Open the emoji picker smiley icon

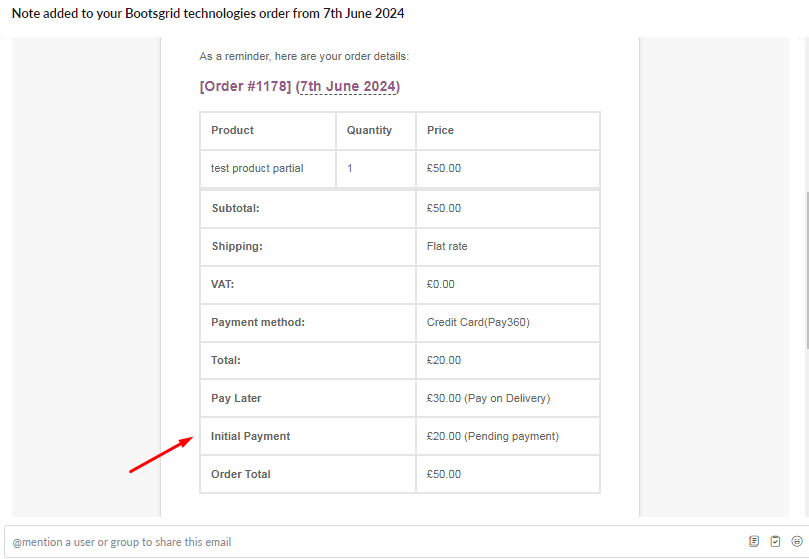point(797,541)
